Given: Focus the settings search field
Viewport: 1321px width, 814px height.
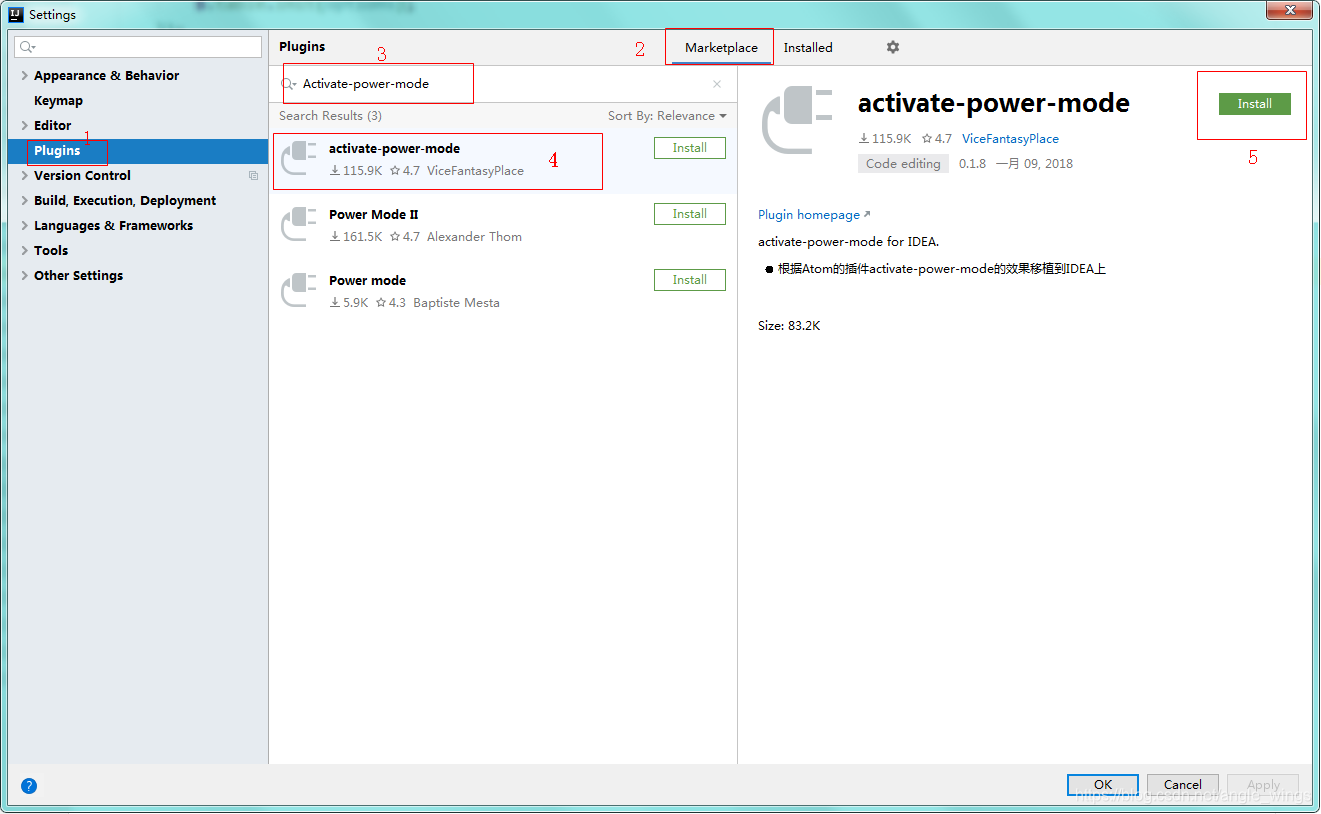Looking at the screenshot, I should tap(139, 47).
